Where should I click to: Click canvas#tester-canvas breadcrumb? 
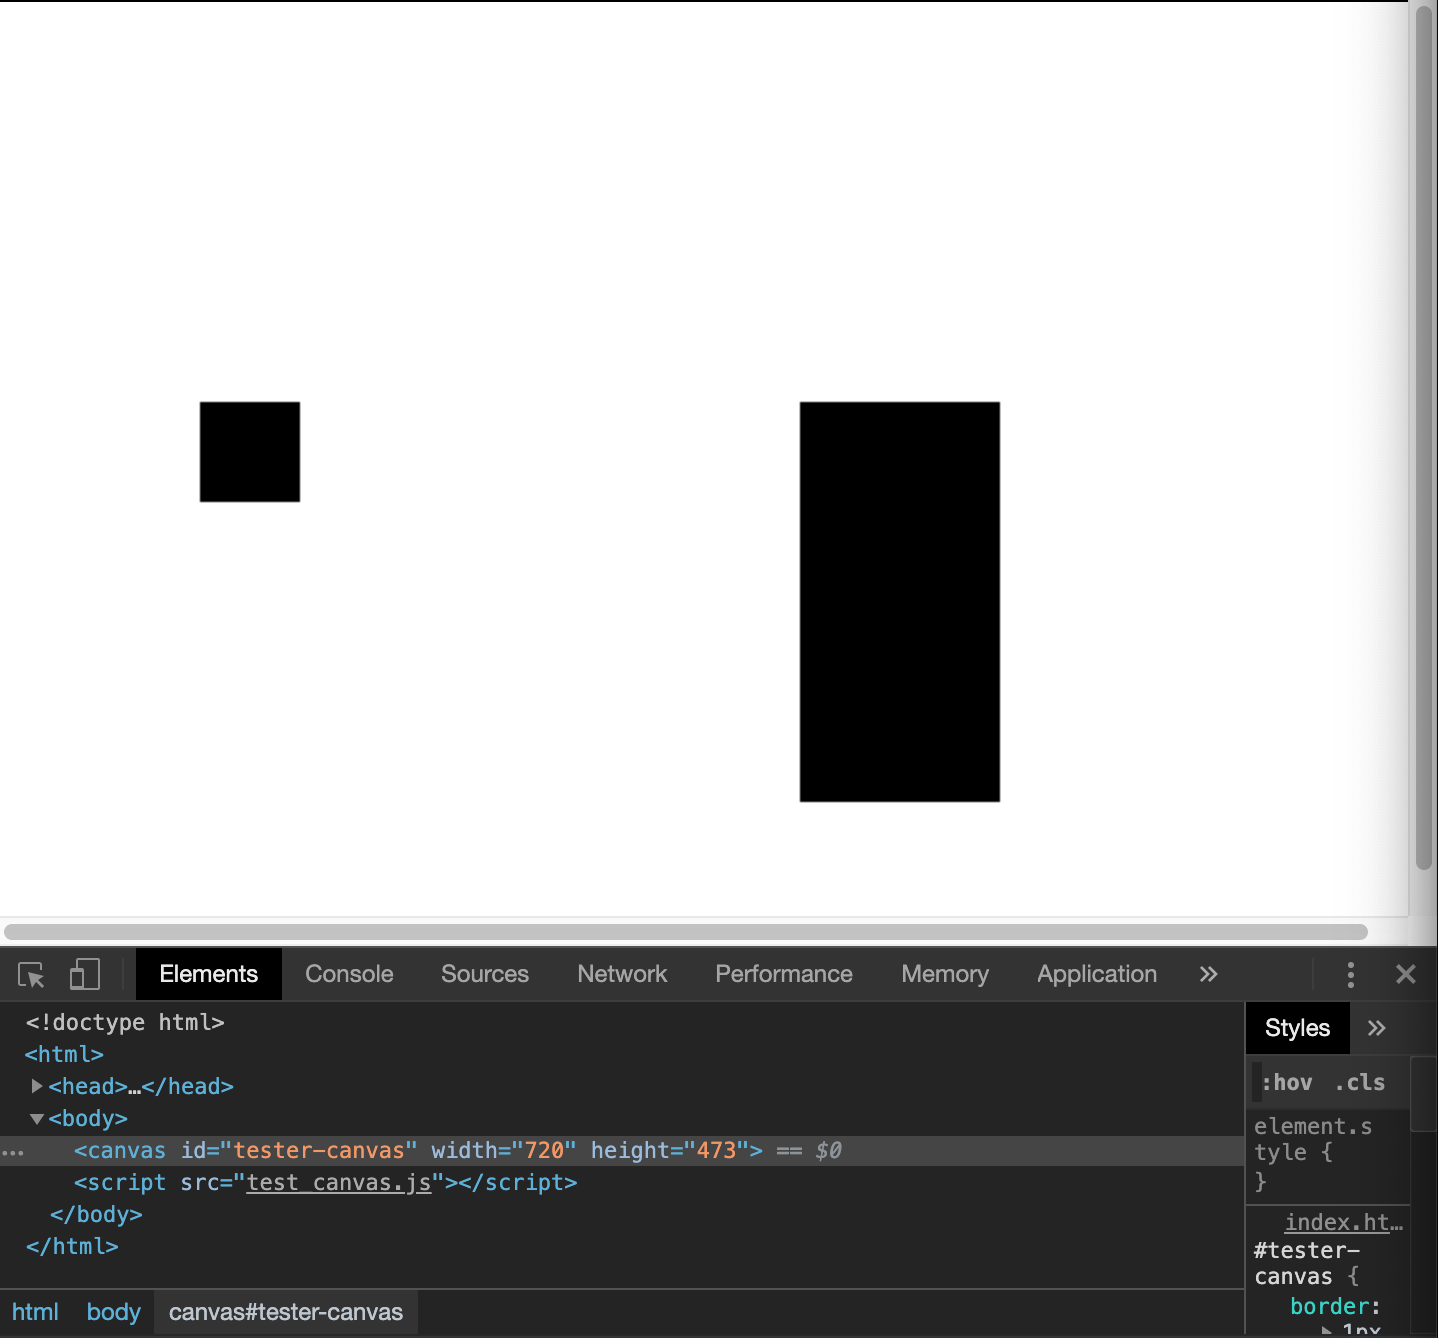(286, 1312)
